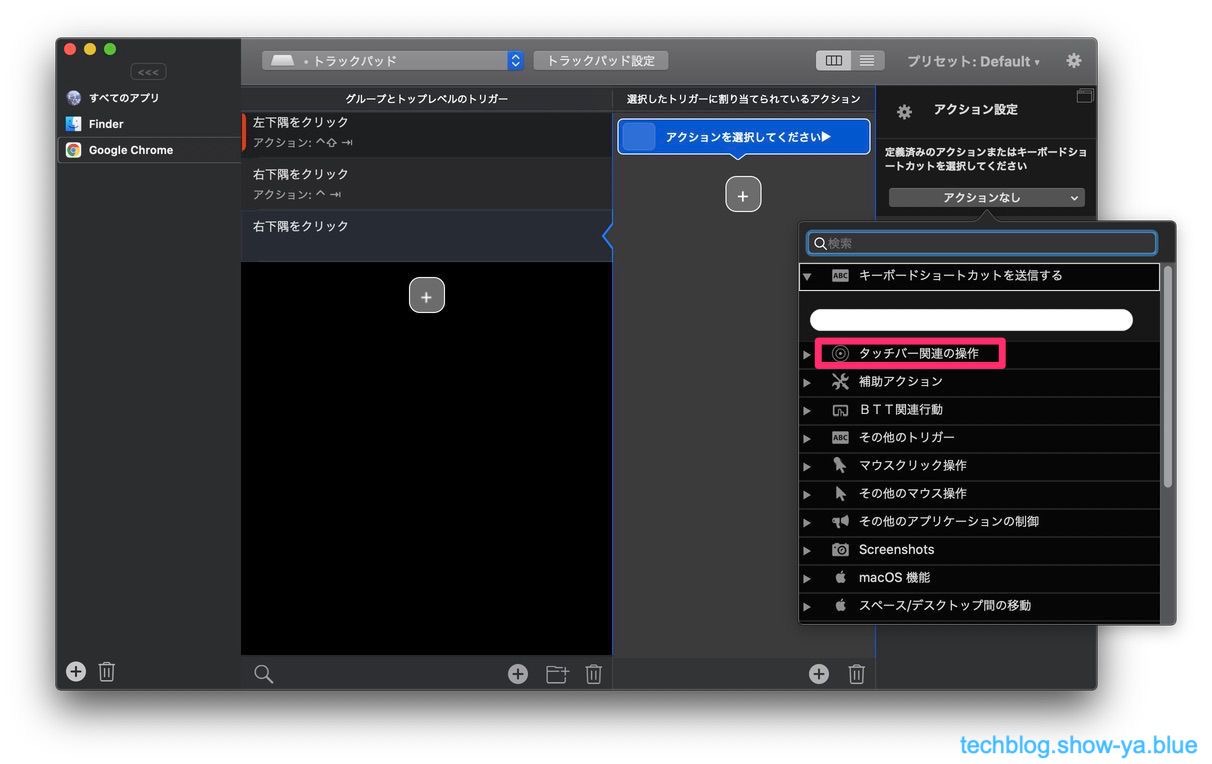Create new trigger folder icon
The image size is (1212, 764).
[556, 674]
